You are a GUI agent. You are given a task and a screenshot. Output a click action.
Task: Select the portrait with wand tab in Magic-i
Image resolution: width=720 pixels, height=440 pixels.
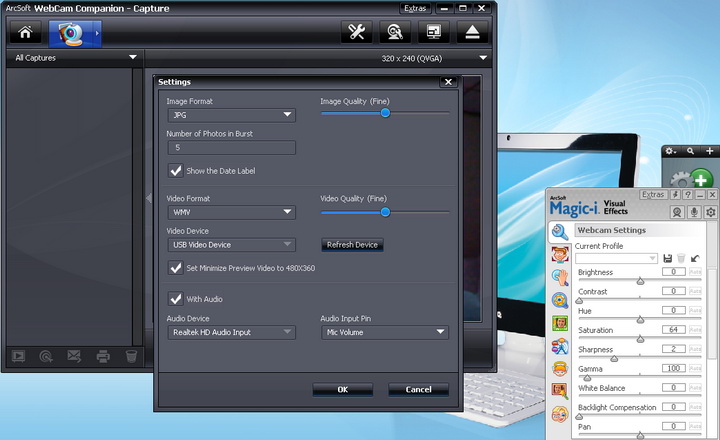(x=560, y=391)
